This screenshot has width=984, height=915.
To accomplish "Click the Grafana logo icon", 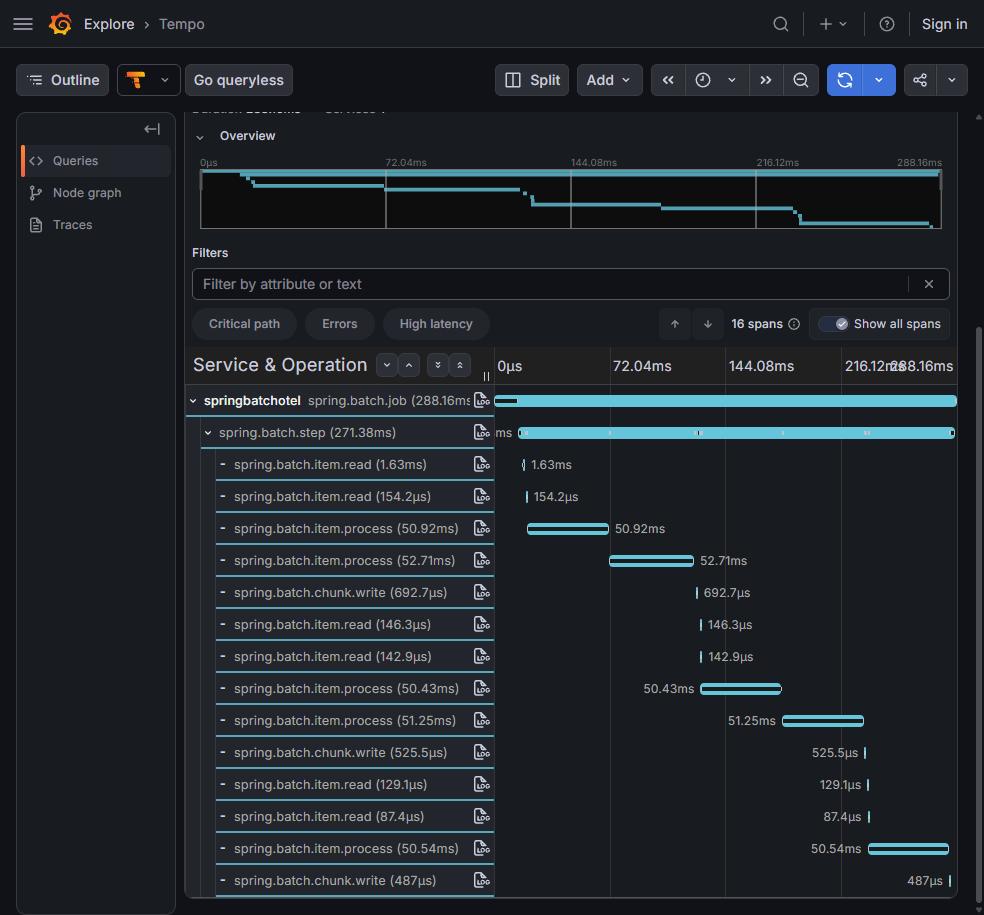I will 60,24.
